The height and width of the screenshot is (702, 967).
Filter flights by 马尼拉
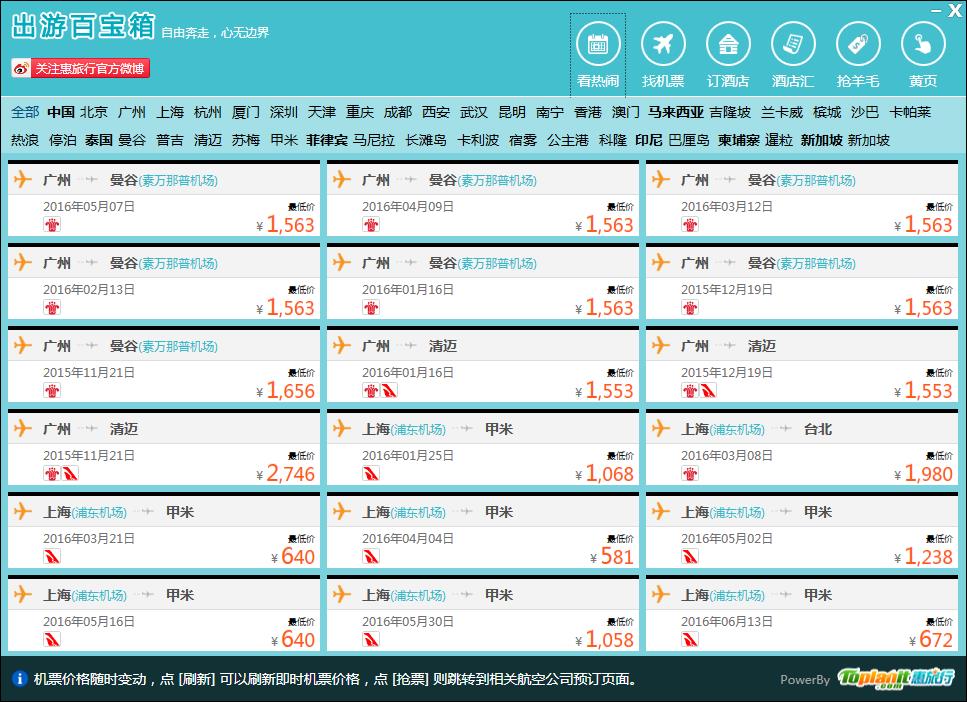pyautogui.click(x=374, y=140)
